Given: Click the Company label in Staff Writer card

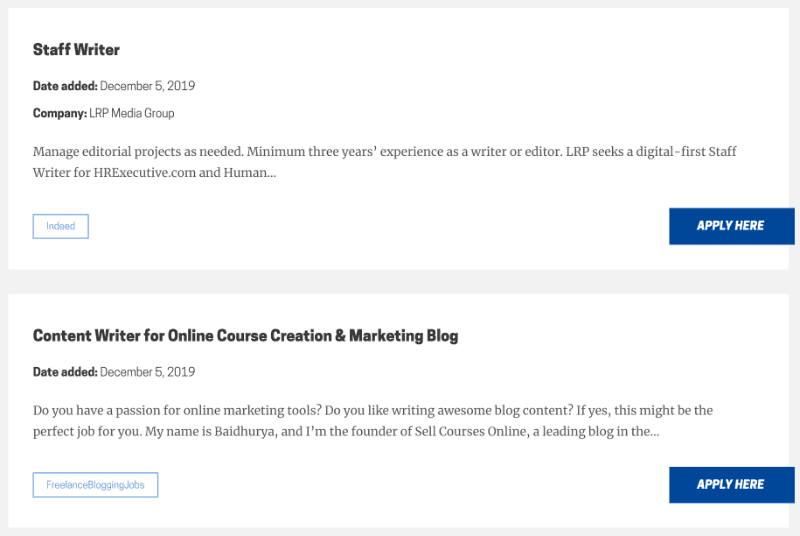Looking at the screenshot, I should click(x=60, y=114).
